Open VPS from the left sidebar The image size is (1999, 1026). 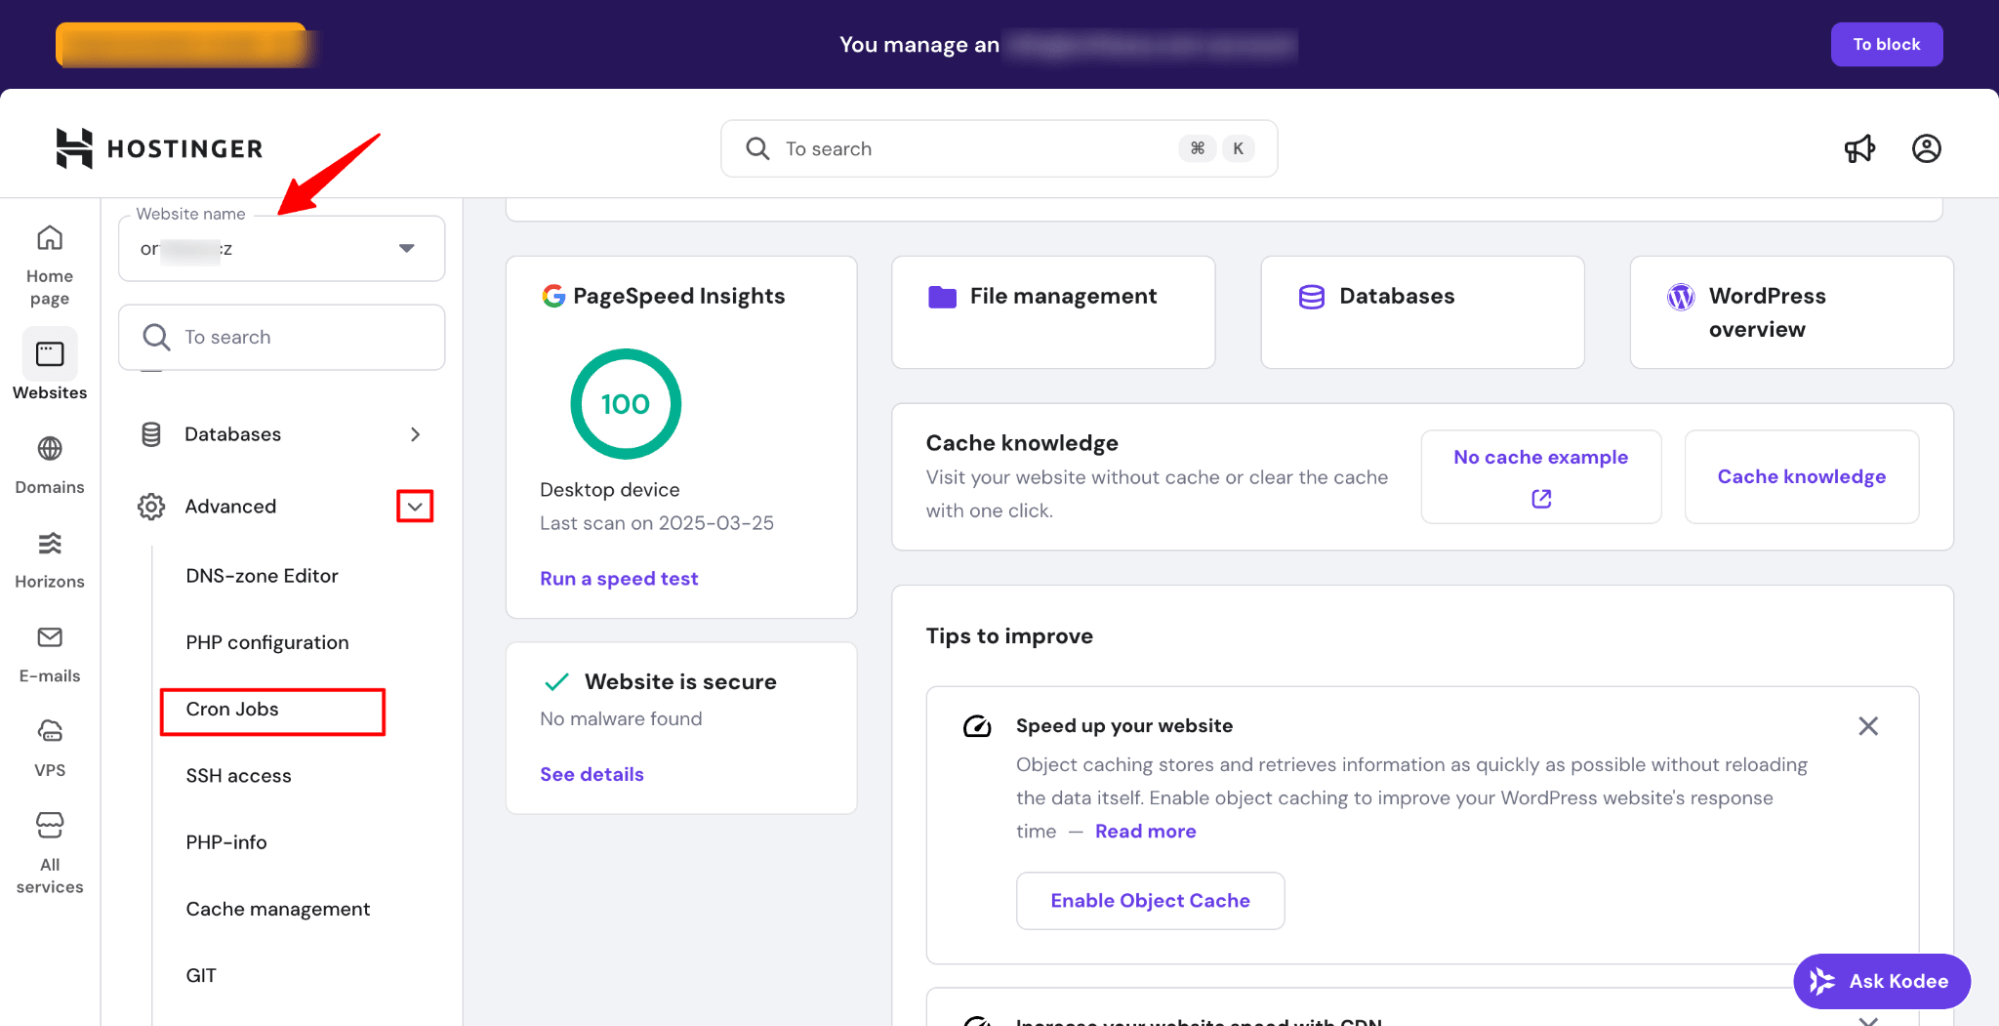[x=49, y=748]
